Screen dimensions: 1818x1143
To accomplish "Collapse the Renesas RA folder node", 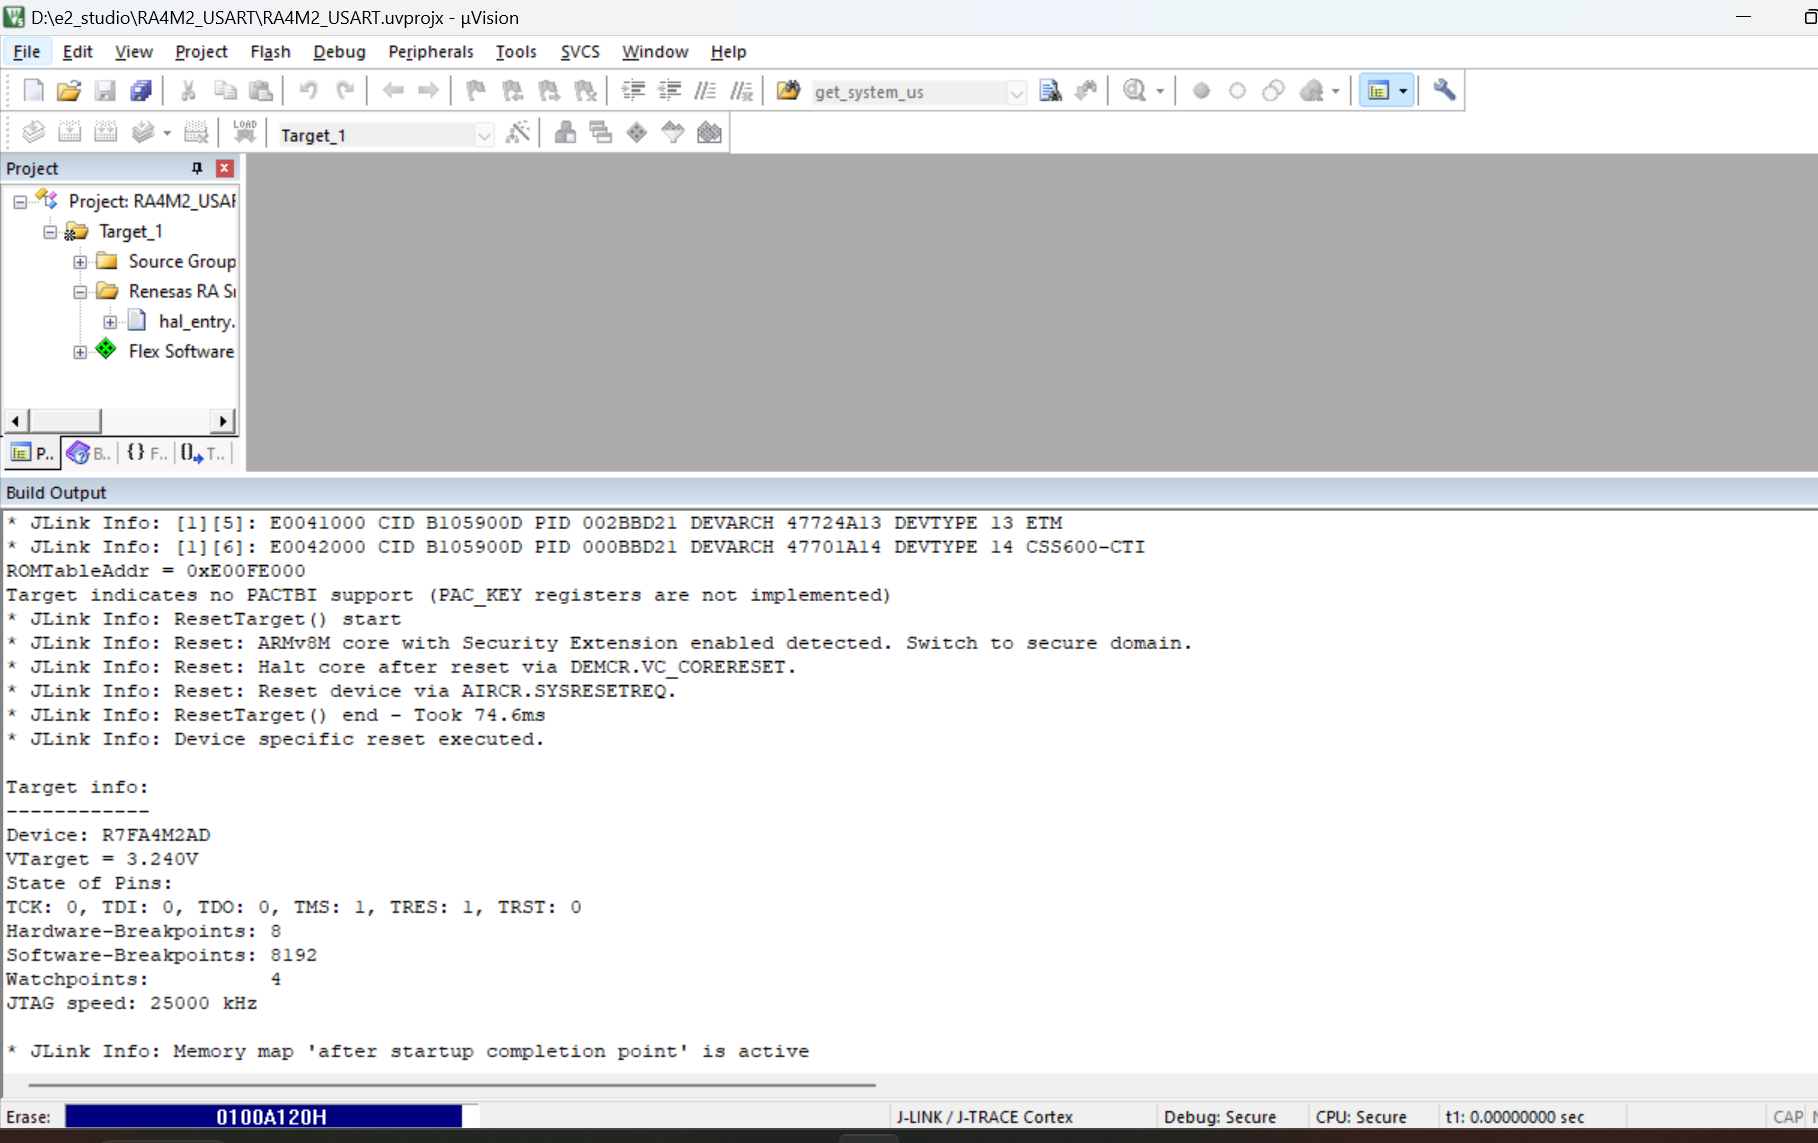I will (80, 292).
